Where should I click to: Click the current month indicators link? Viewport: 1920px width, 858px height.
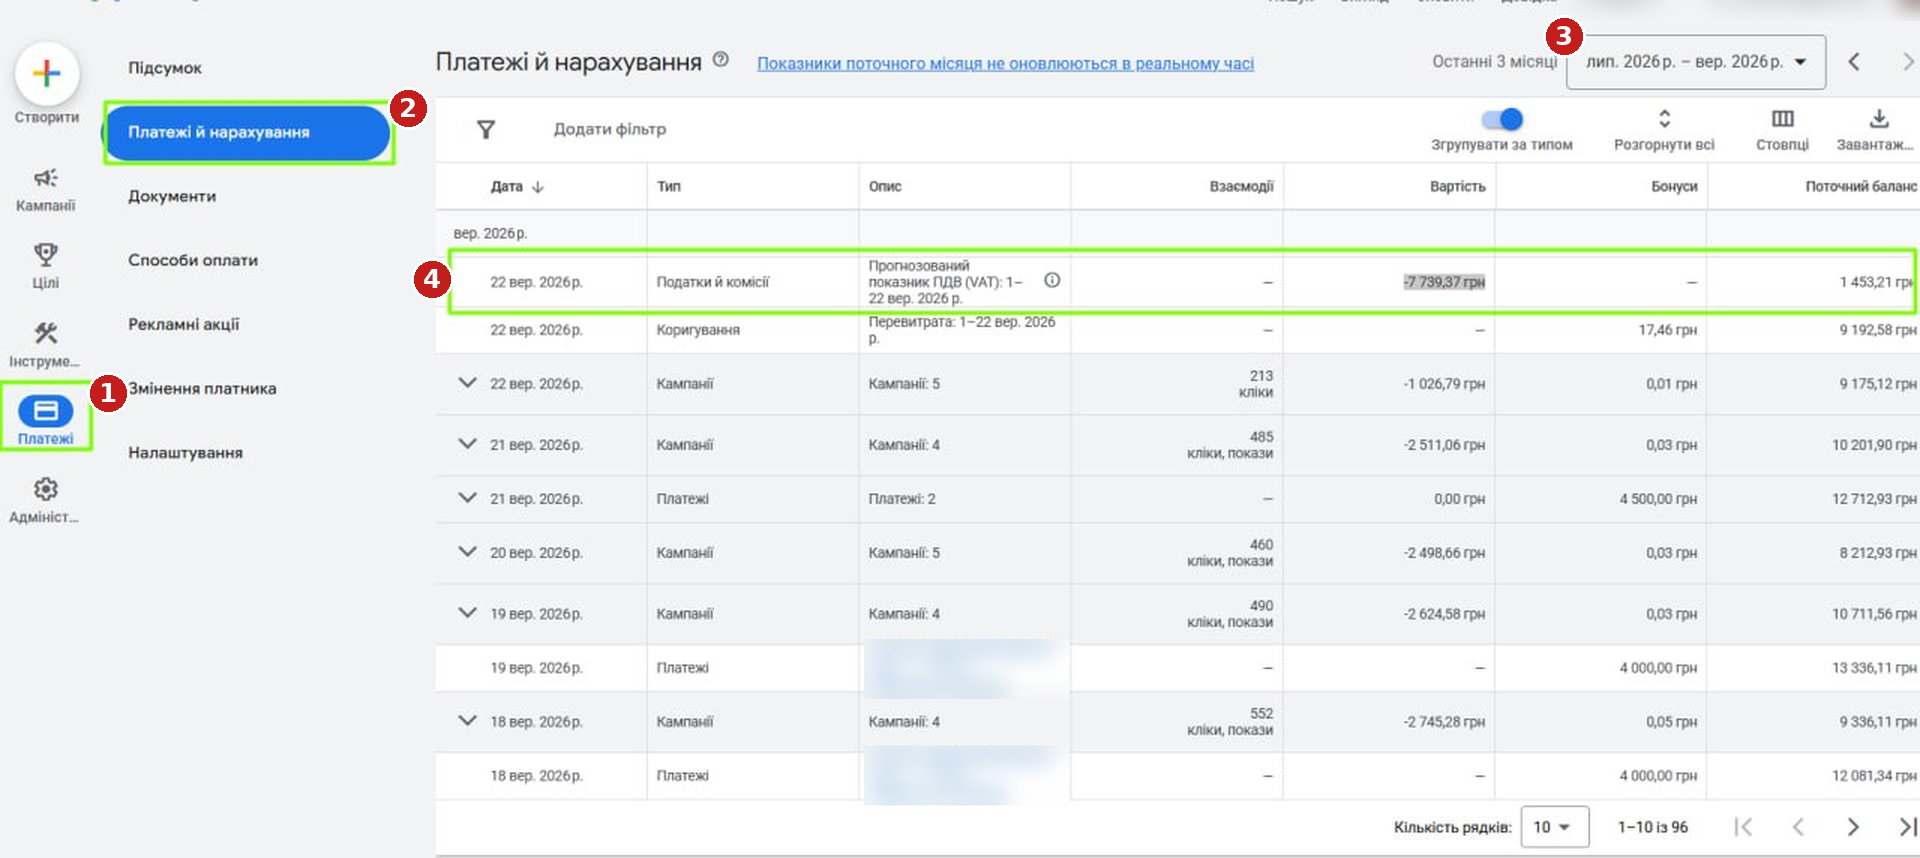click(1005, 63)
